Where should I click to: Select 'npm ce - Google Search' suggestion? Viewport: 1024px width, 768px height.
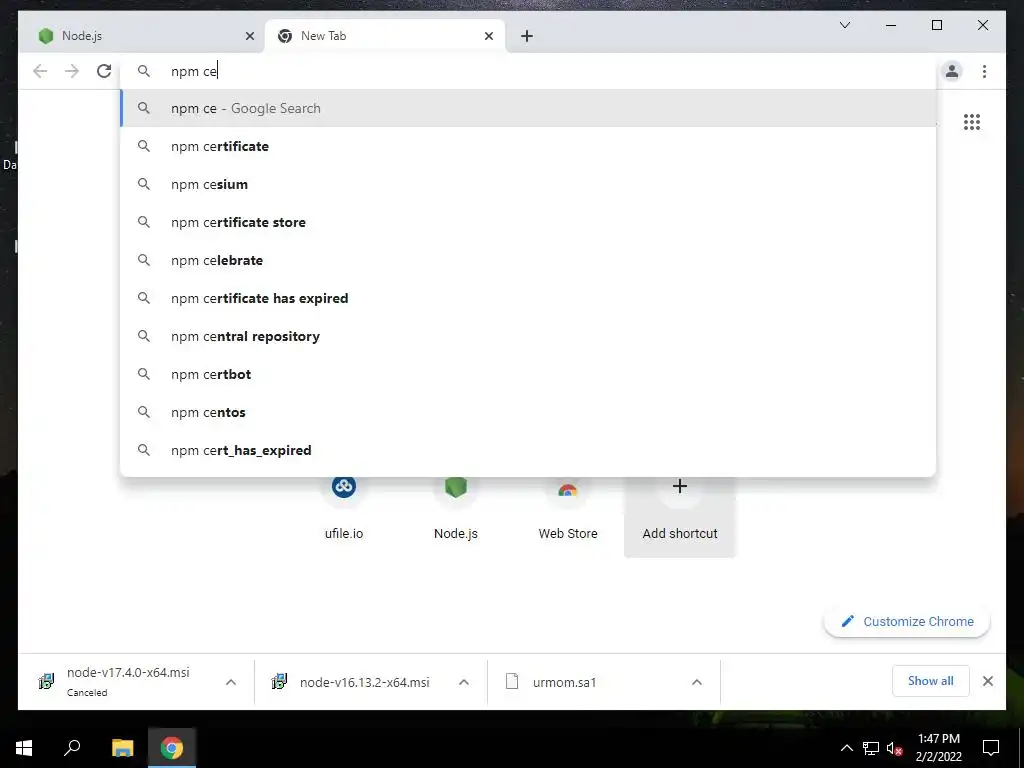click(x=528, y=108)
